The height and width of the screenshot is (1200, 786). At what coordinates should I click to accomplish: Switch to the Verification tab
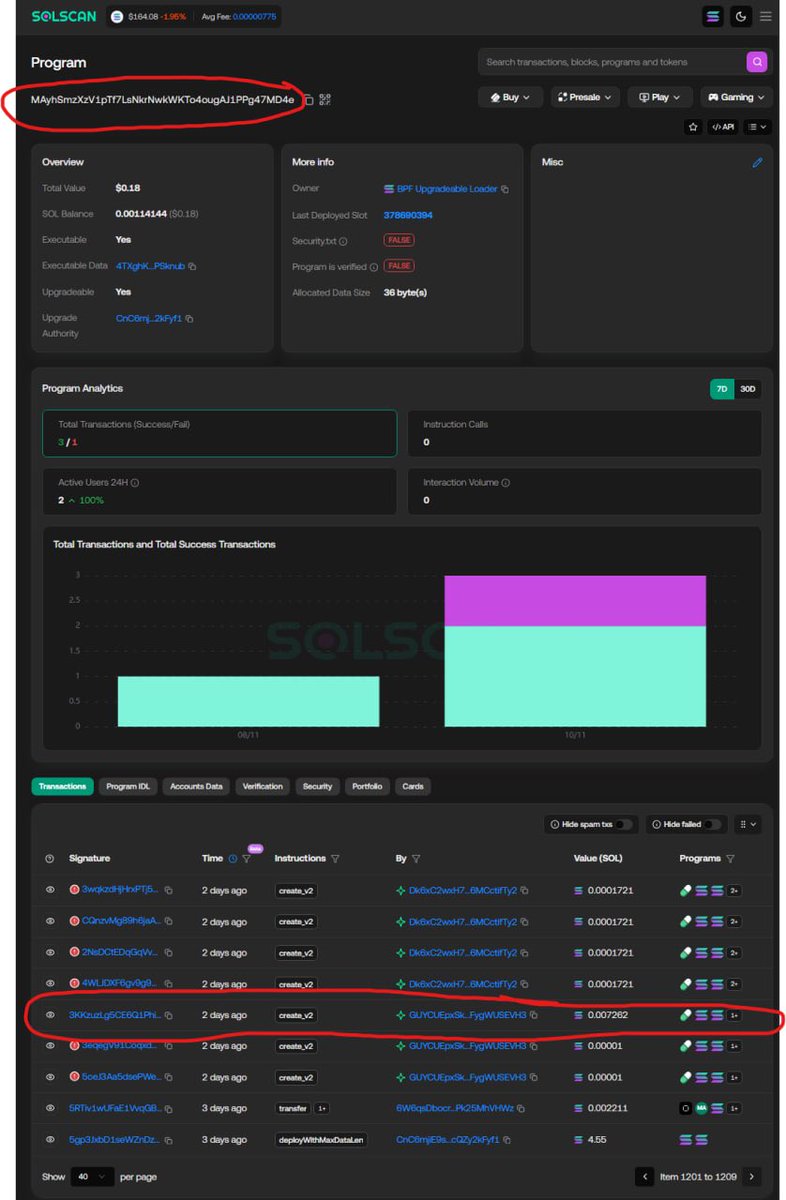tap(263, 787)
